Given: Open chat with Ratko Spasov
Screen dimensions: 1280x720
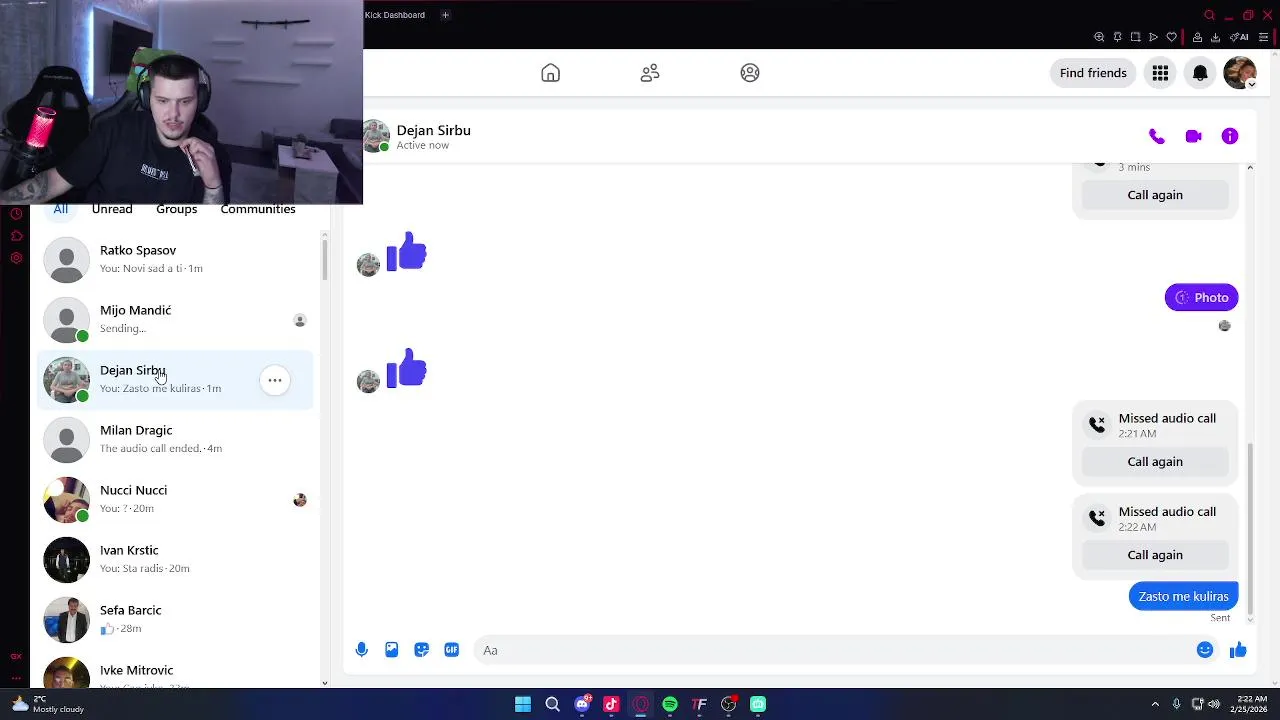Looking at the screenshot, I should click(175, 260).
